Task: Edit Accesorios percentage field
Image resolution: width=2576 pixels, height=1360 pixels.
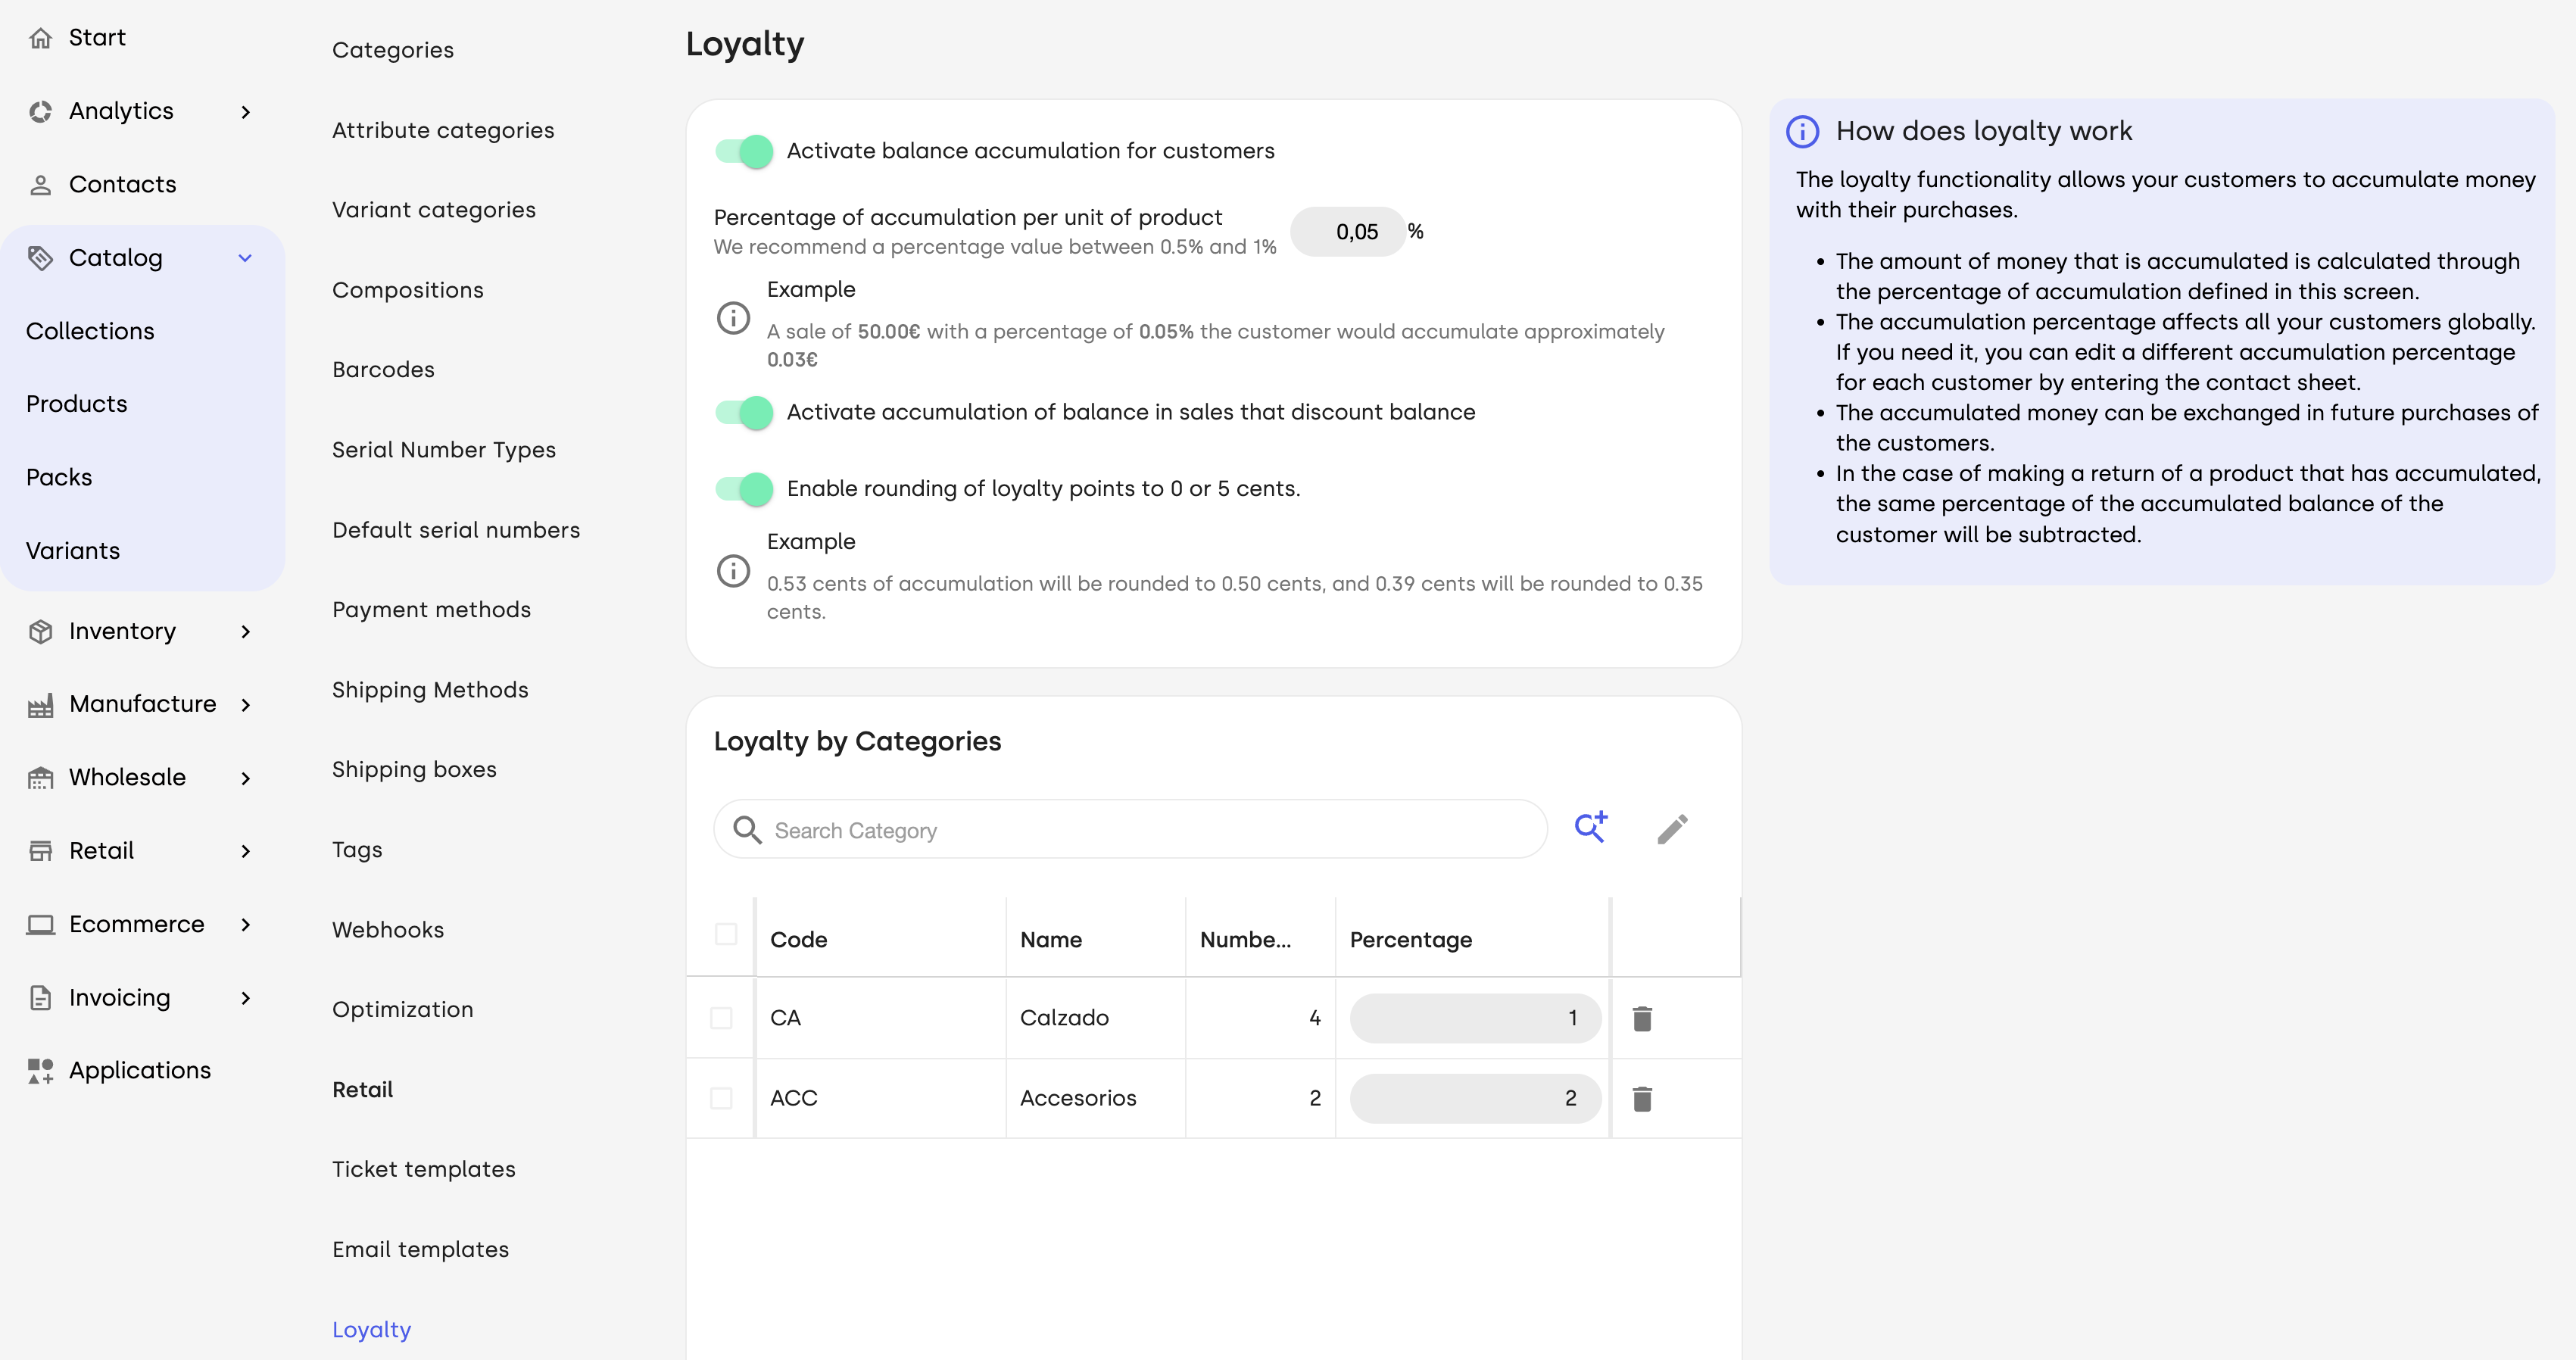Action: pos(1475,1098)
